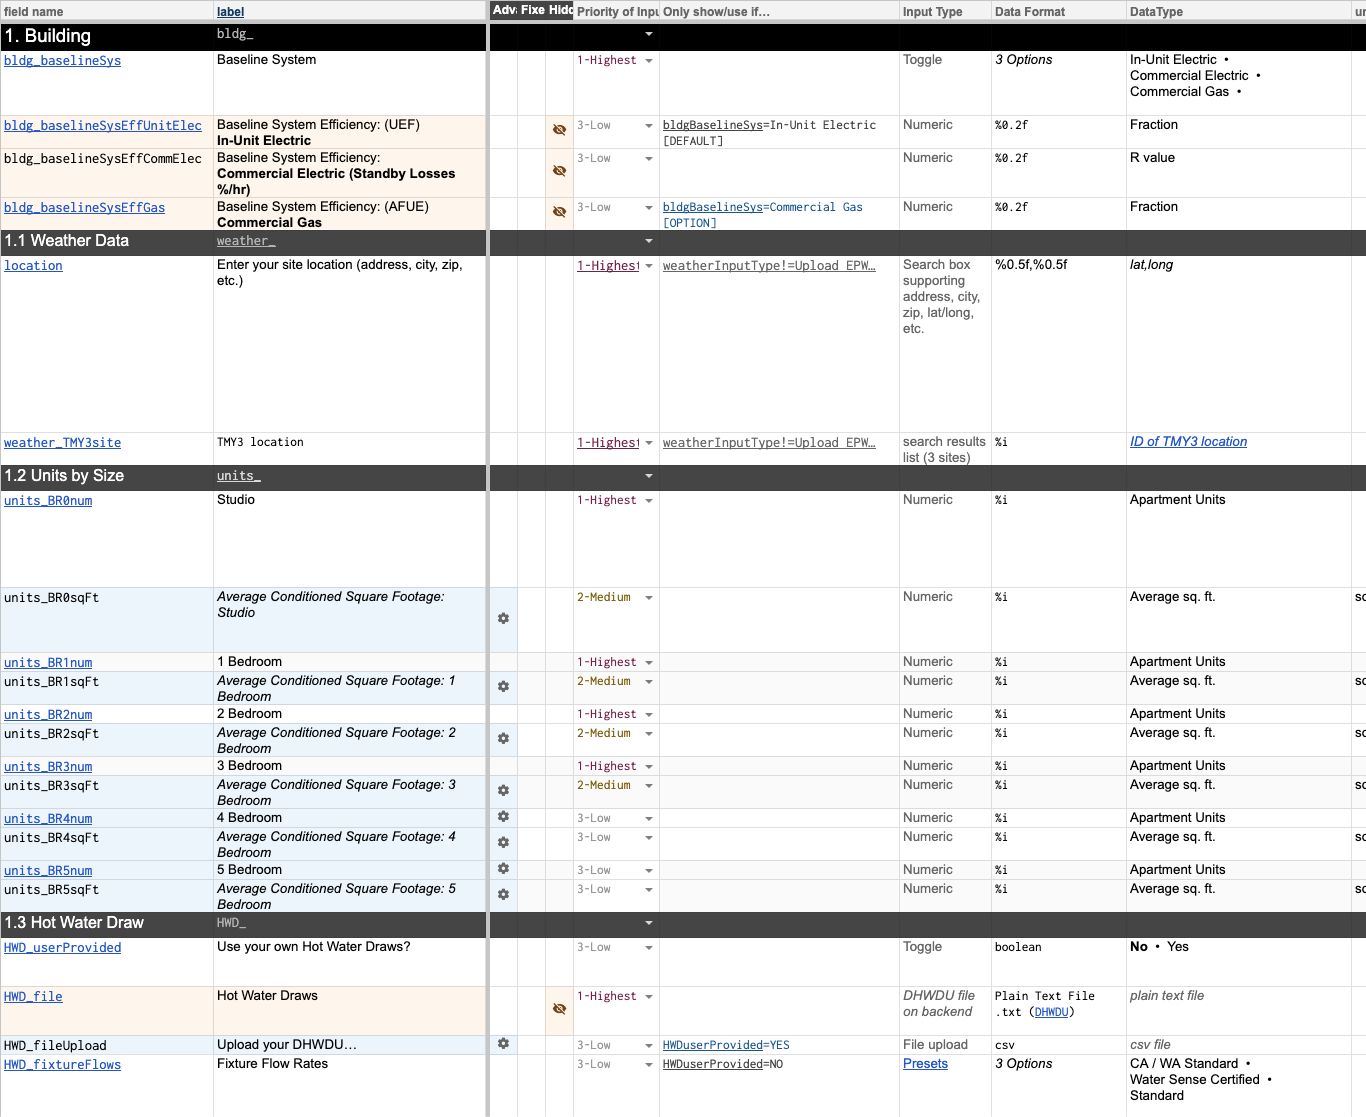Click the crossed-eye icon on the HWD_file row
This screenshot has width=1366, height=1117.
coord(559,1008)
